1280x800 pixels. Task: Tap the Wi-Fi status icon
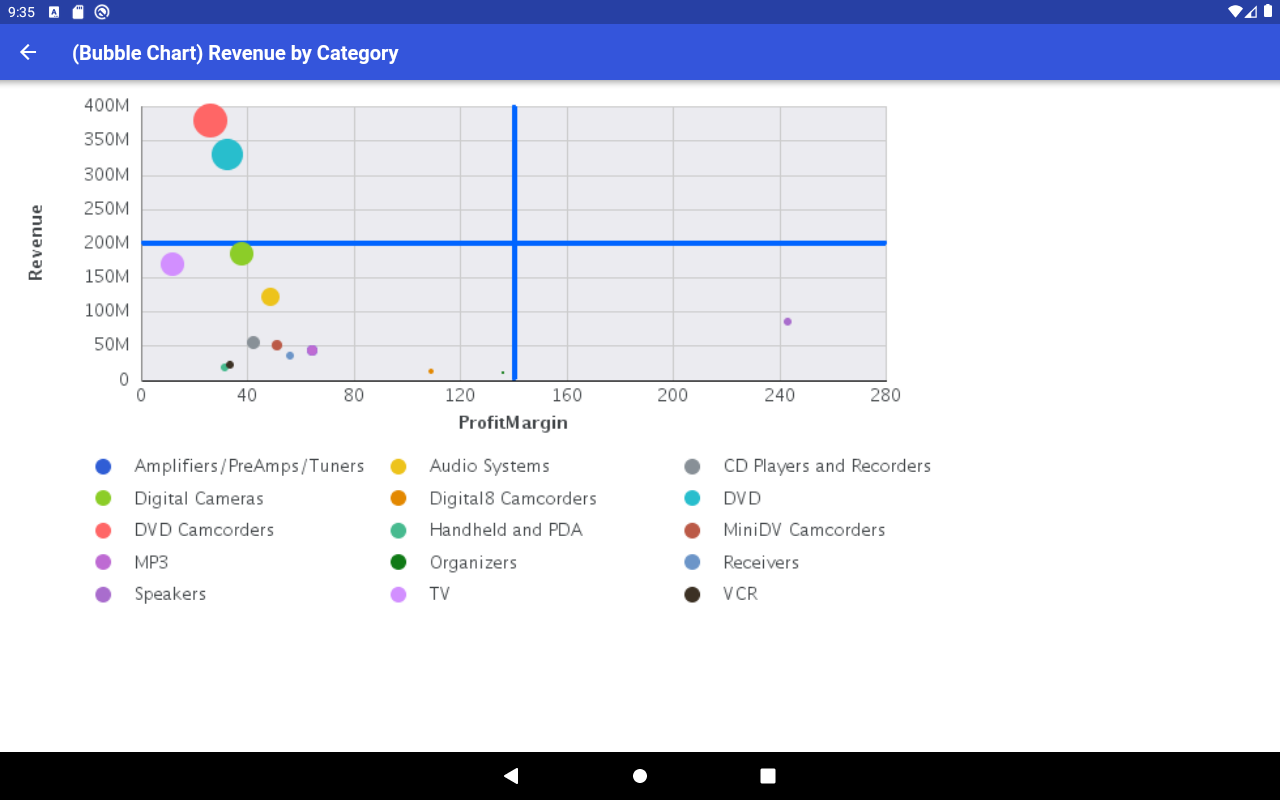tap(1235, 12)
